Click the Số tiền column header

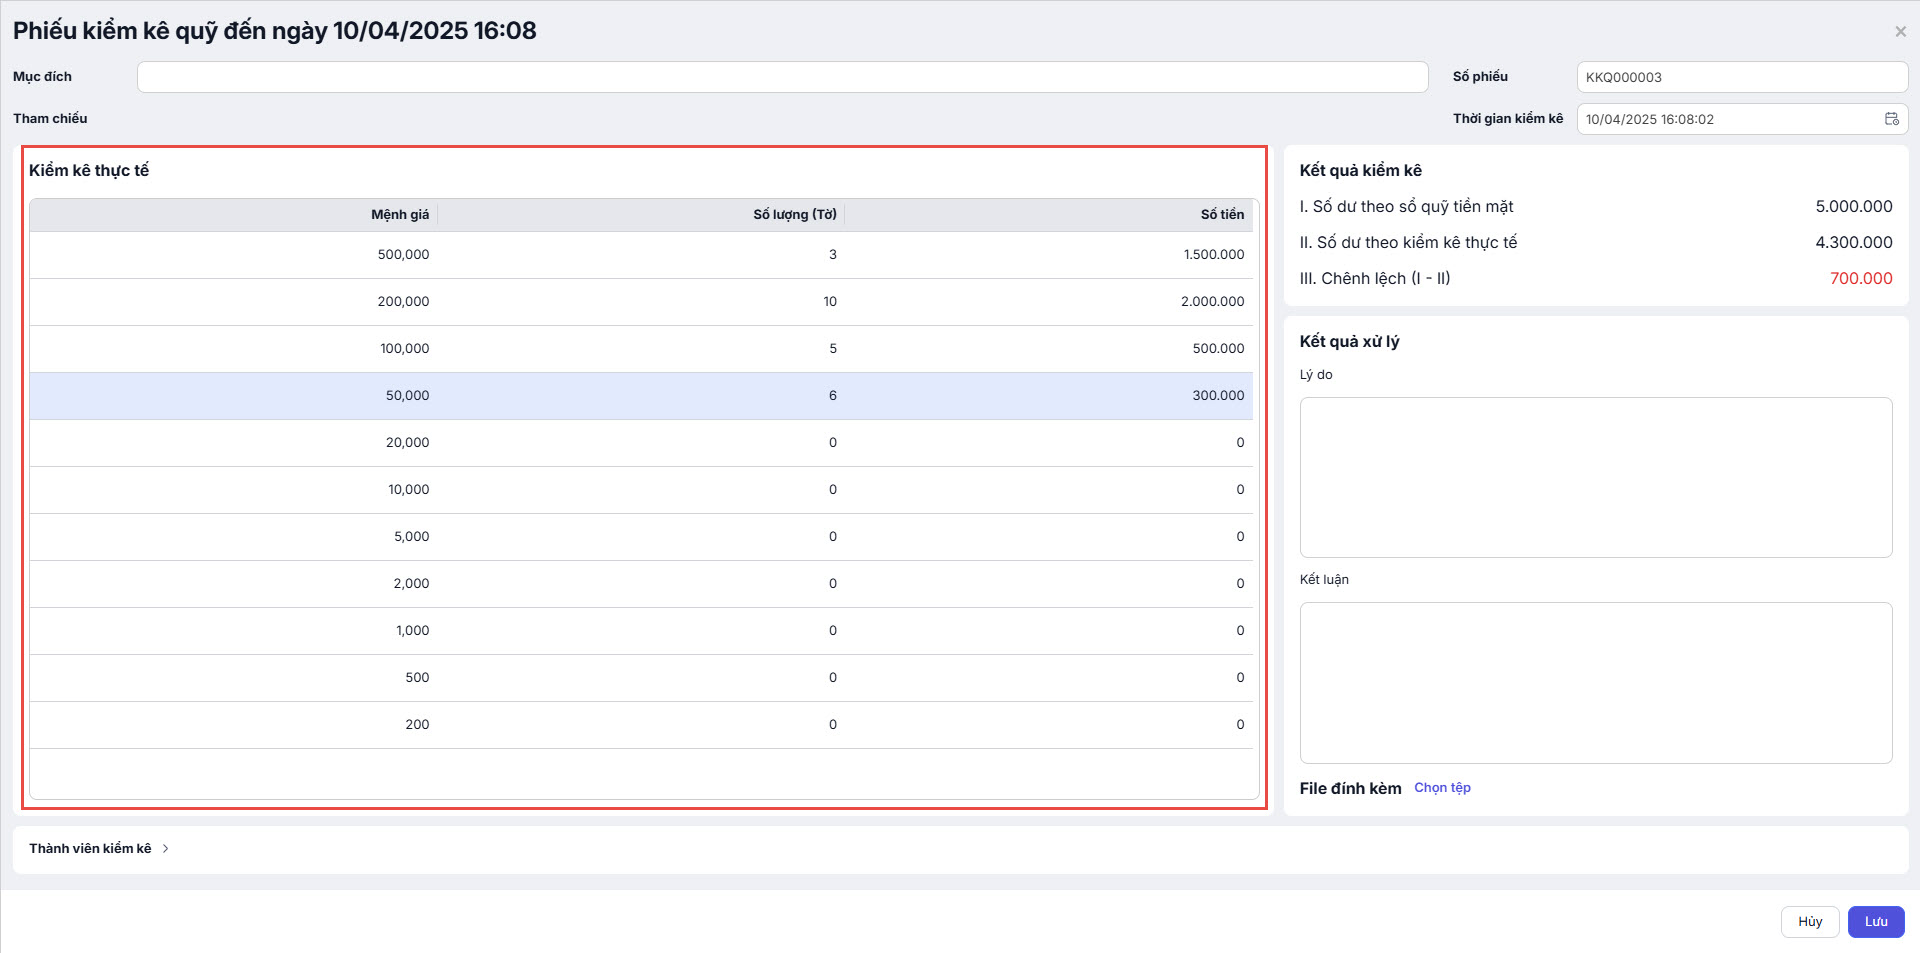coord(1222,215)
